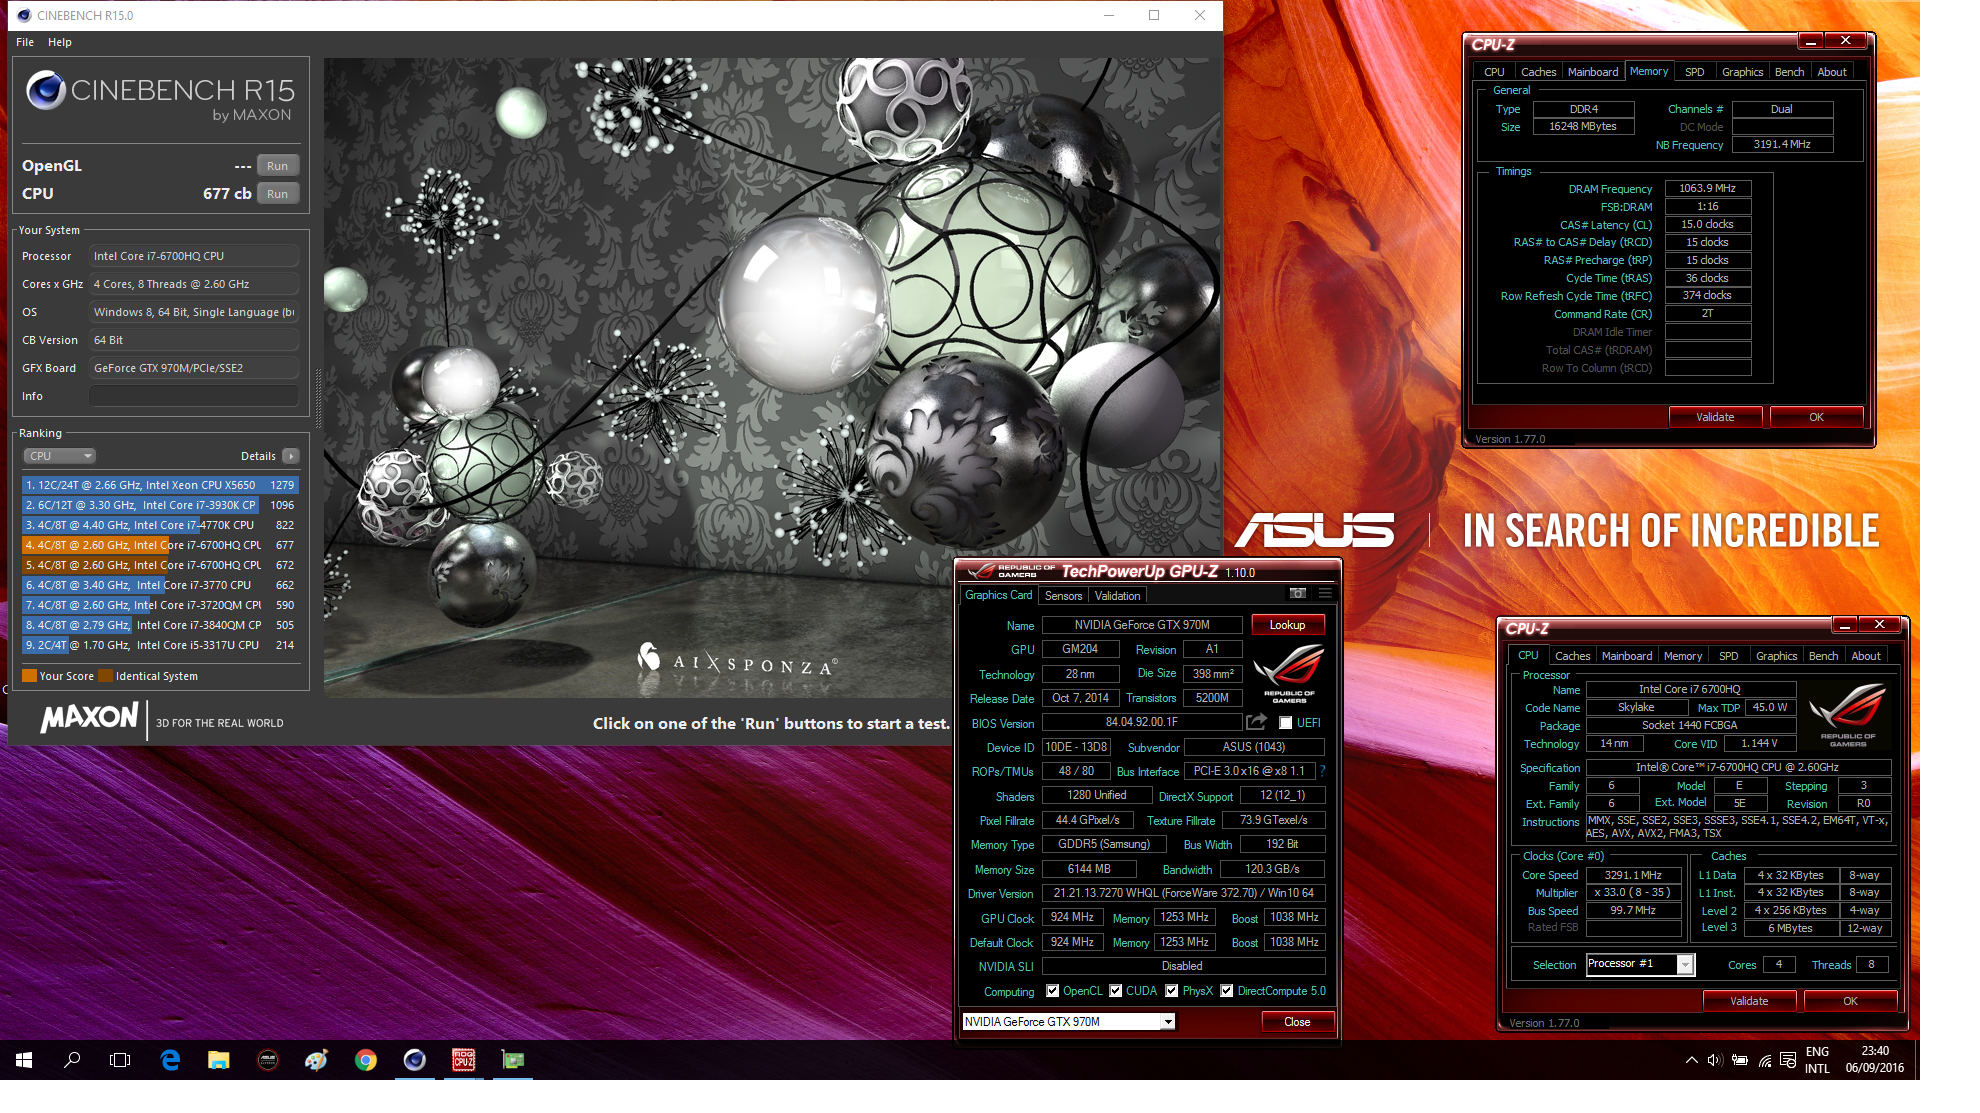The image size is (1980, 1113).
Task: Open taskbar search magnifier
Action: 72,1060
